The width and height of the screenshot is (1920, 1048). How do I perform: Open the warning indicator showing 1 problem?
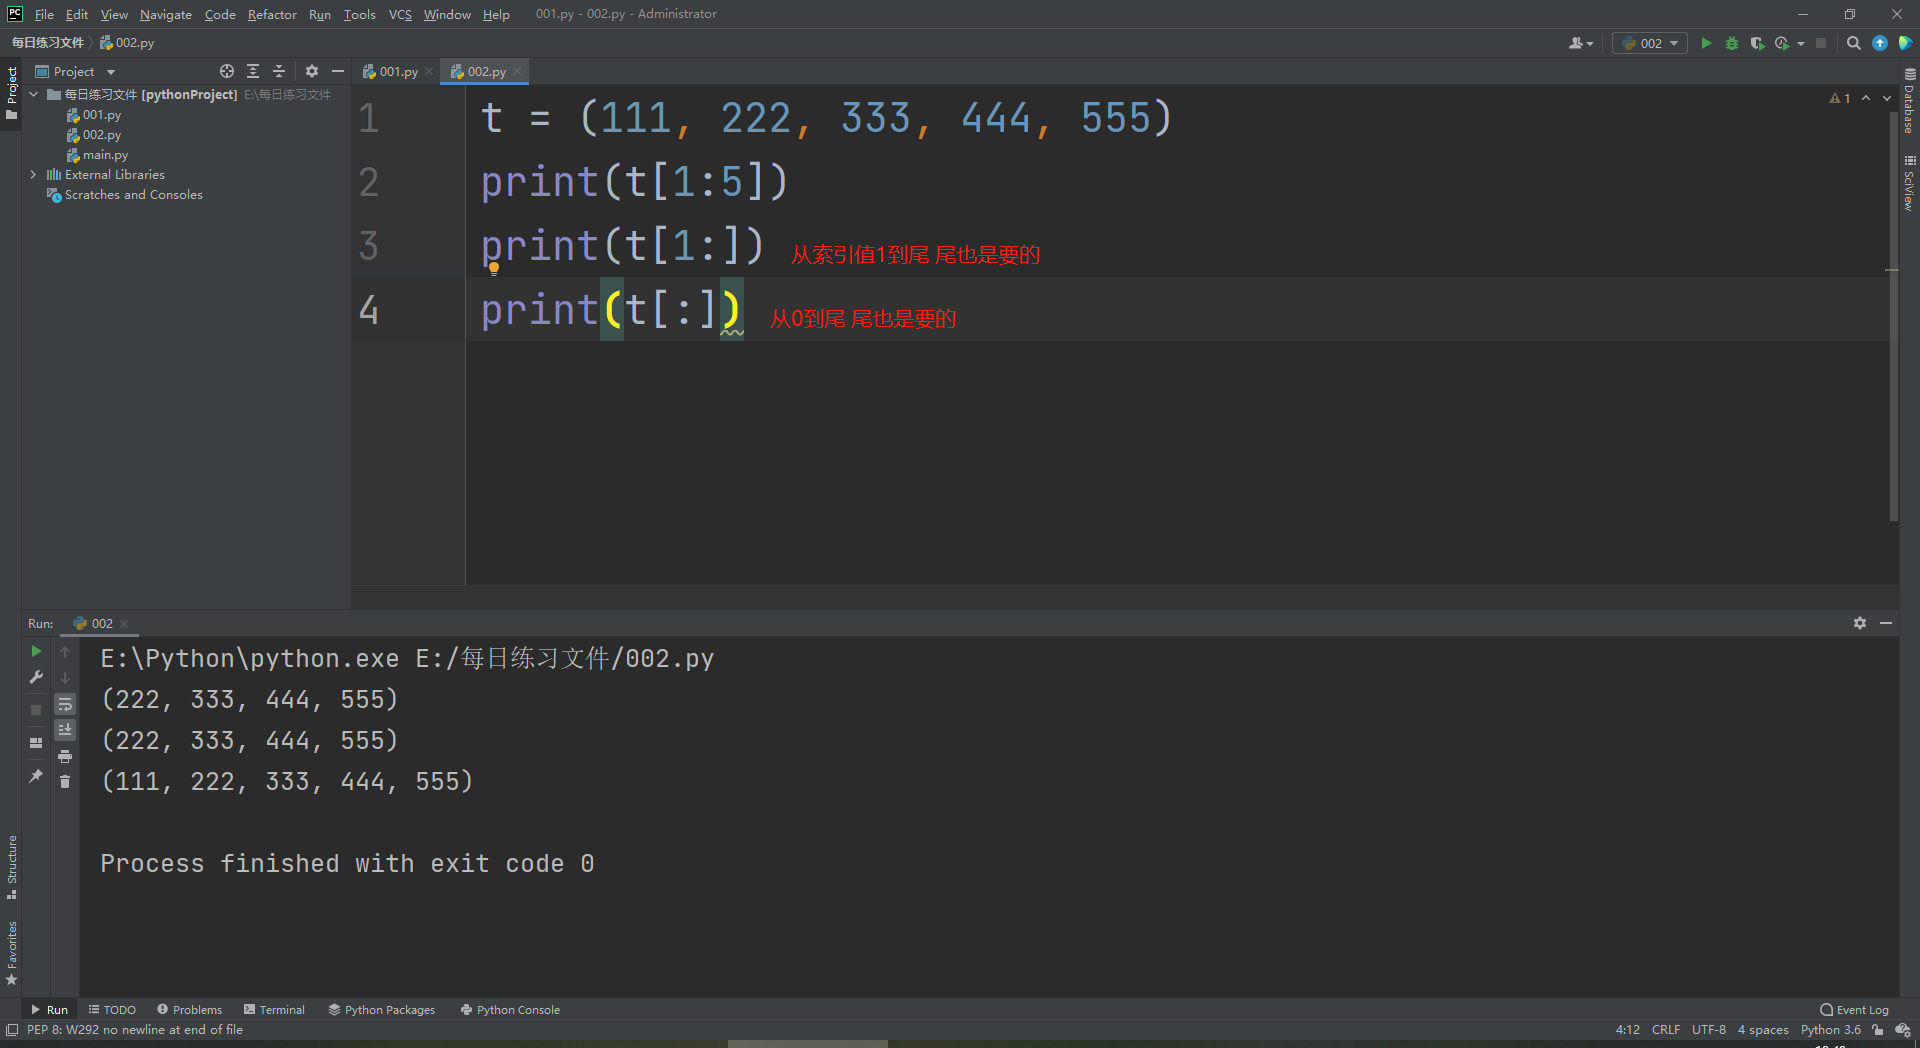point(1840,98)
